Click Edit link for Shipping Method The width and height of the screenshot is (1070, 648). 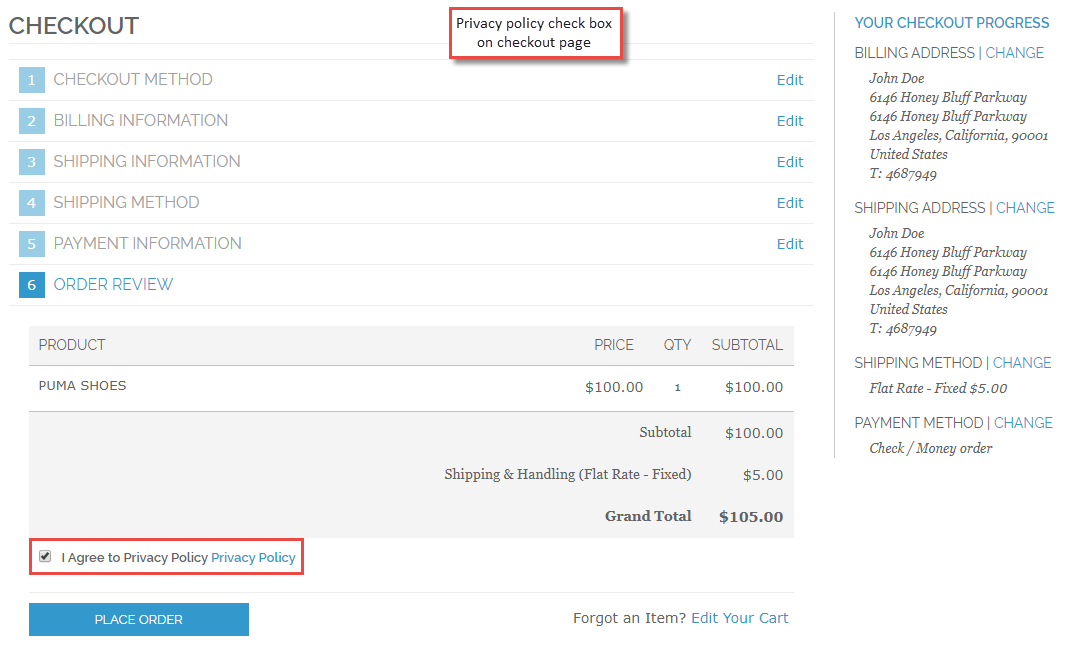tap(790, 203)
